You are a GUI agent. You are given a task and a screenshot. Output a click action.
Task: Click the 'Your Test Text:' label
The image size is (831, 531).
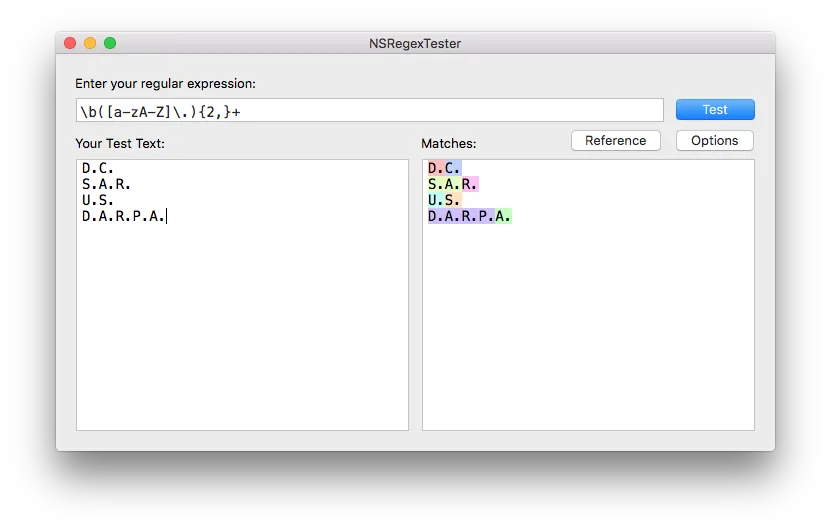click(x=120, y=144)
